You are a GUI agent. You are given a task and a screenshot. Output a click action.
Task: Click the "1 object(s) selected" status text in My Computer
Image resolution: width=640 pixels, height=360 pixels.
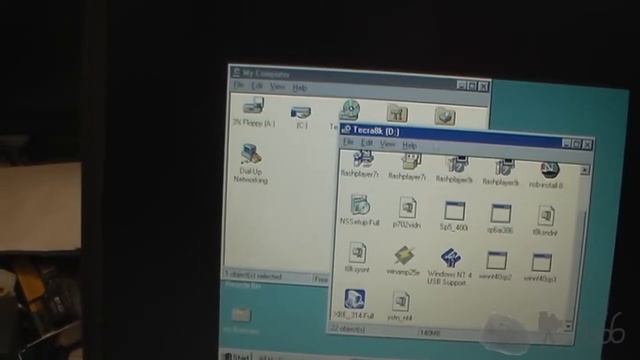254,276
